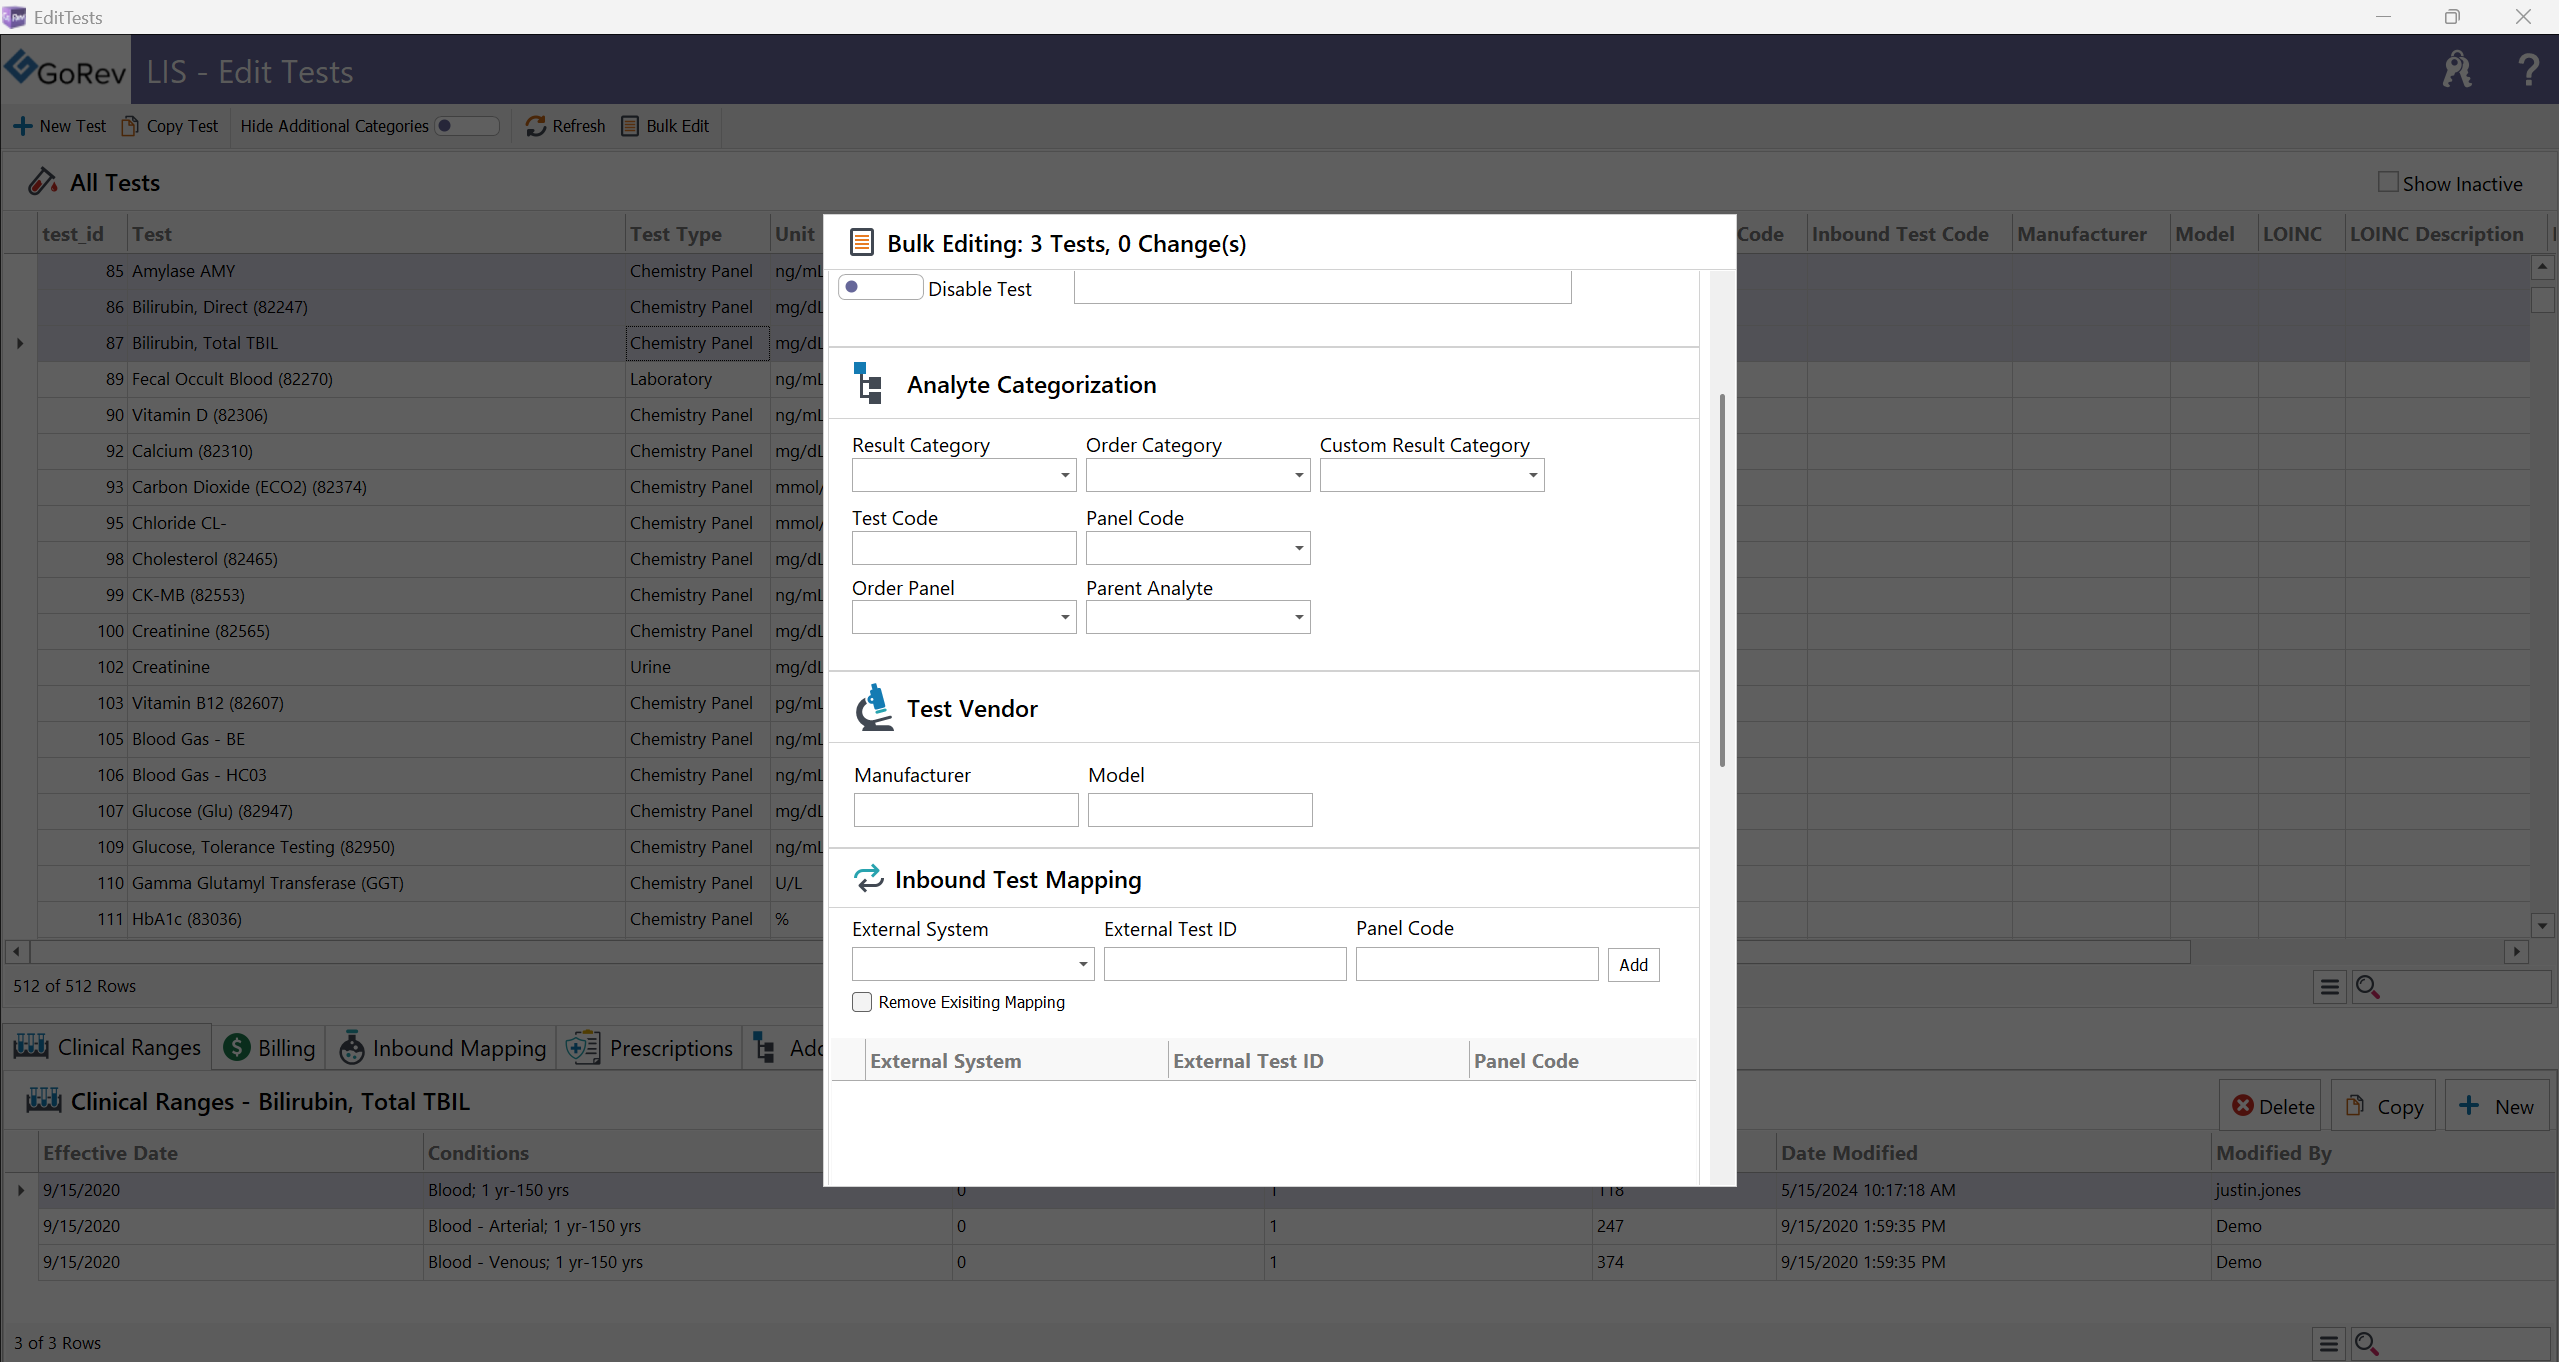Click All Tests horizontal scrollbar left arrow
Viewport: 2559px width, 1362px height.
pyautogui.click(x=17, y=952)
